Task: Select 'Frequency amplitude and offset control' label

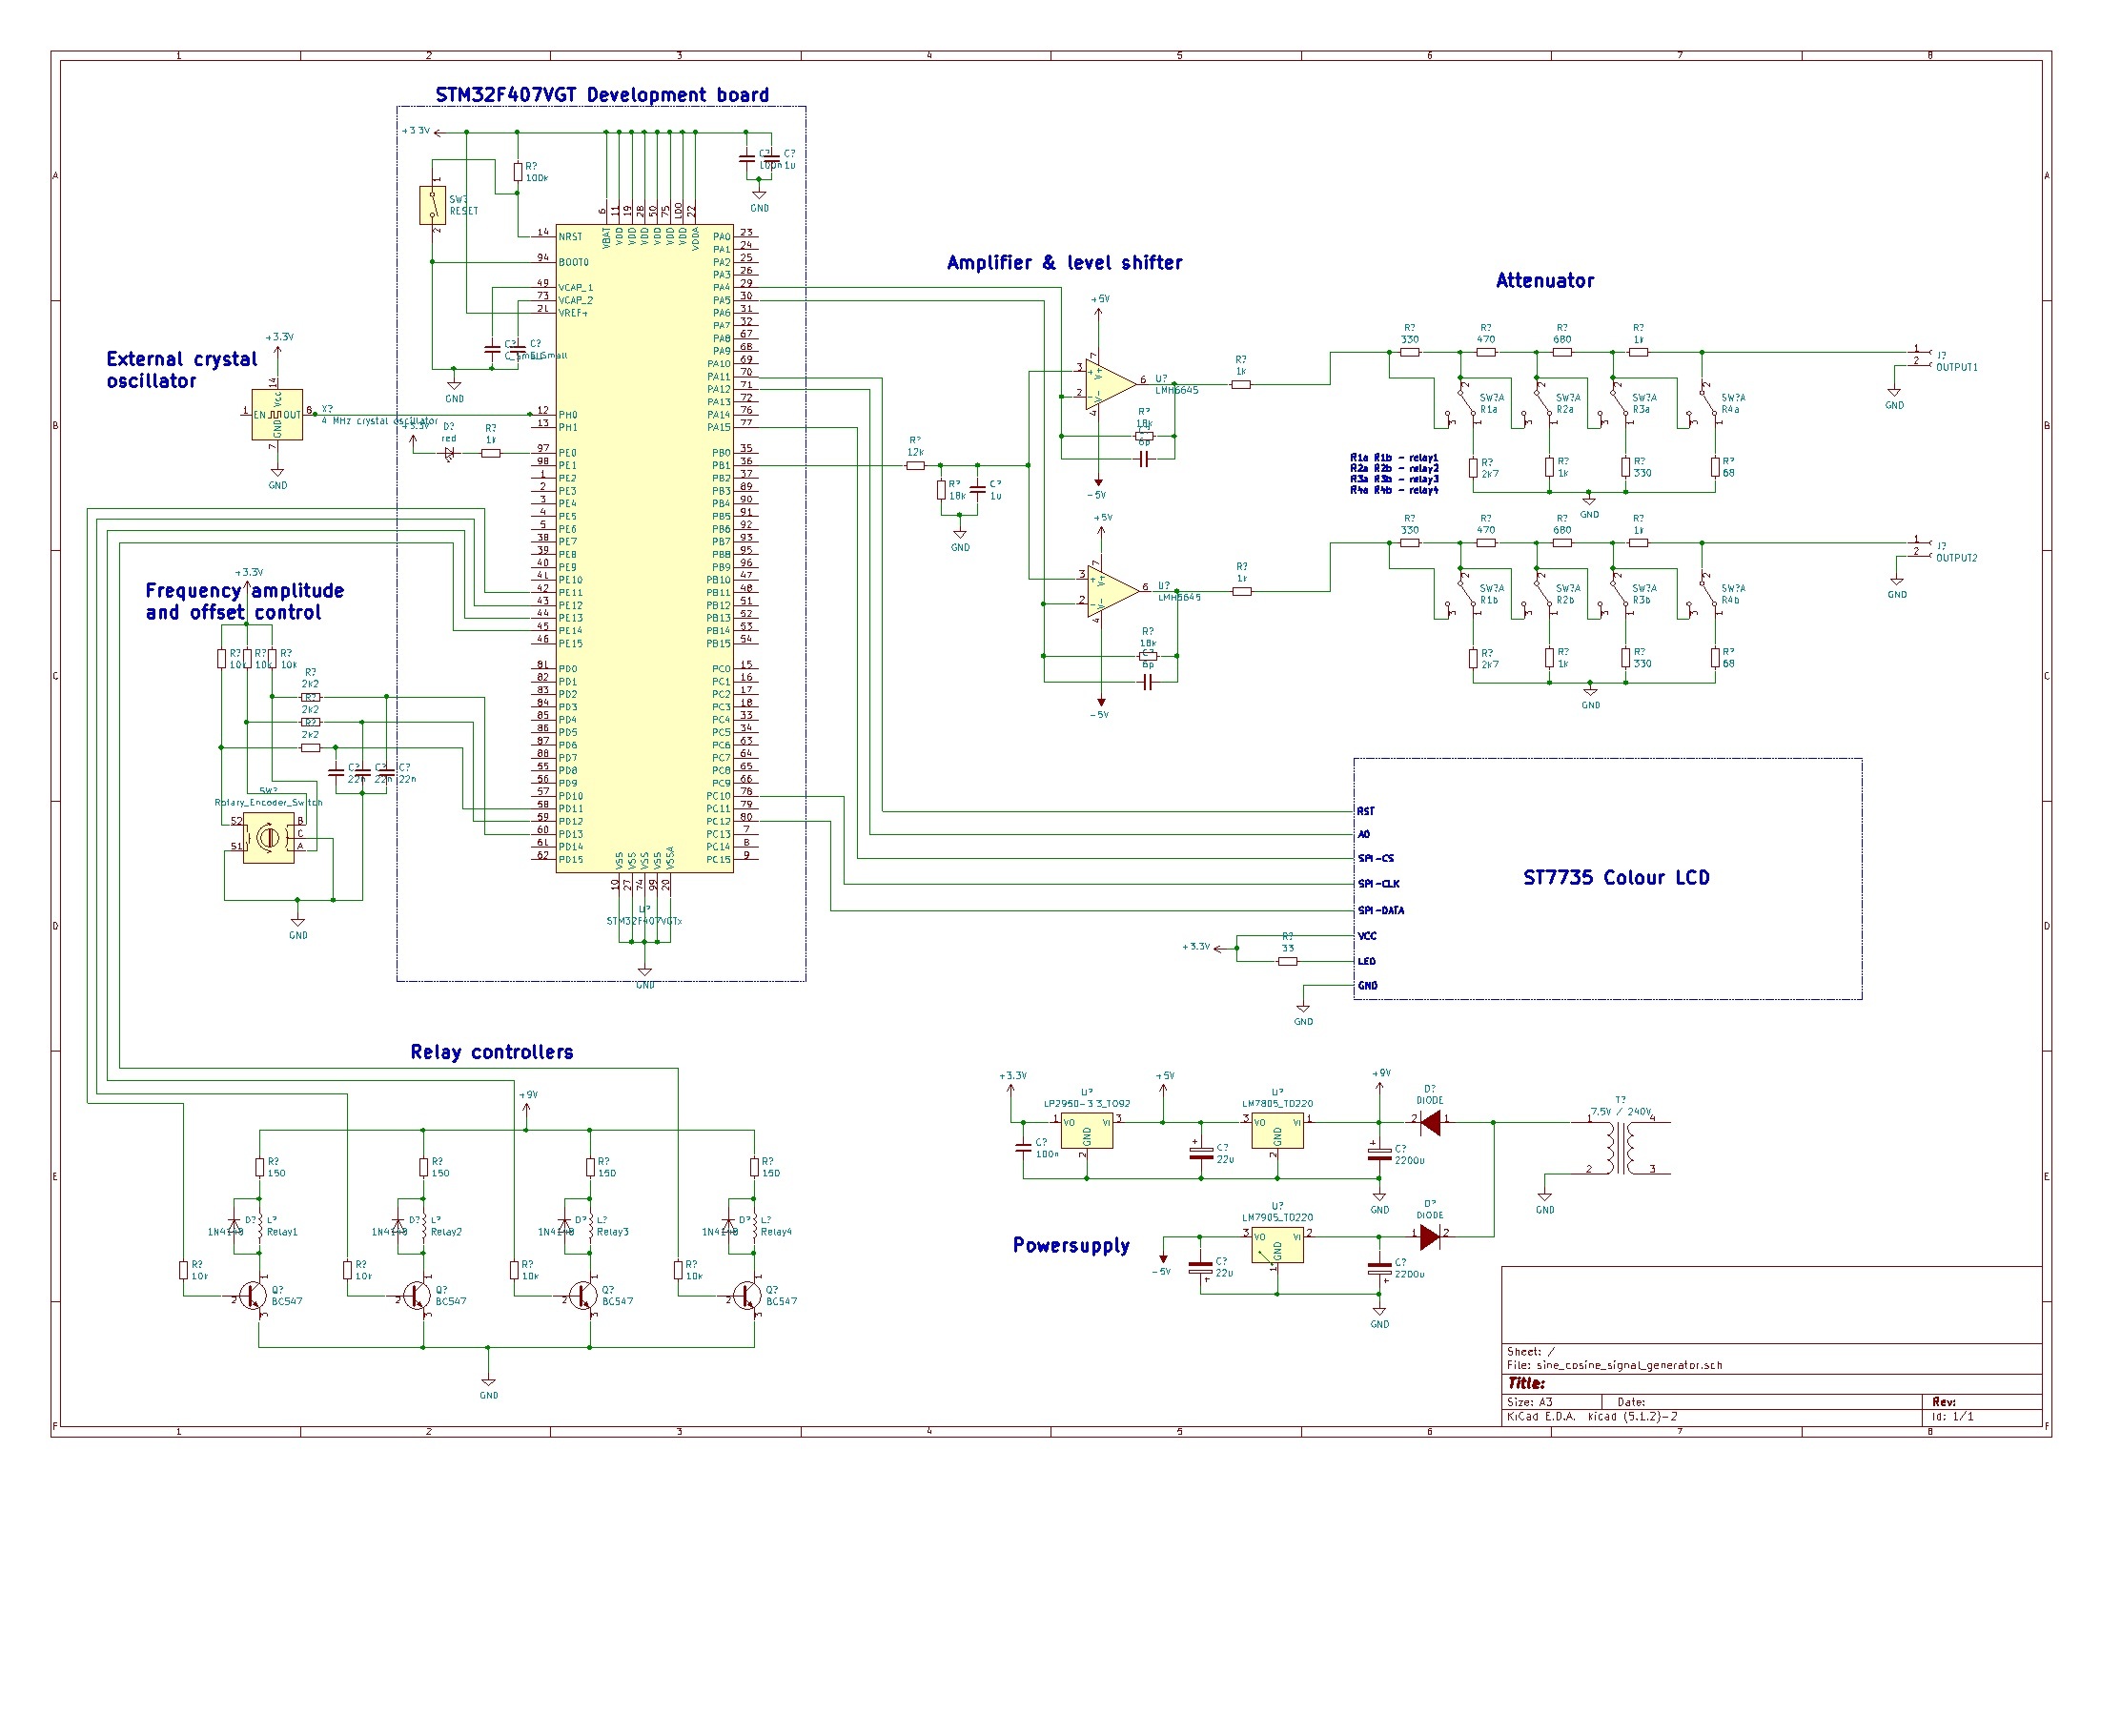Action: pyautogui.click(x=244, y=601)
